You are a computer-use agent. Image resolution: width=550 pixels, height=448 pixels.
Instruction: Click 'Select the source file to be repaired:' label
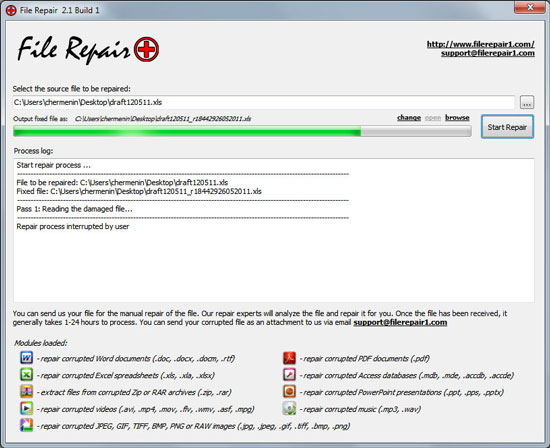tap(72, 89)
